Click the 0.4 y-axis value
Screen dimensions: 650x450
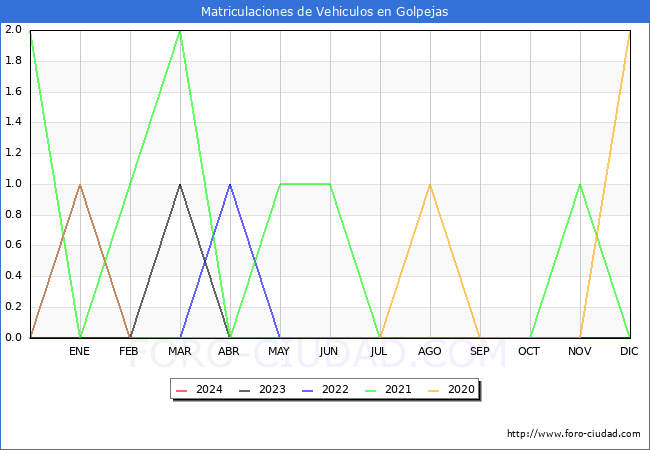13,276
